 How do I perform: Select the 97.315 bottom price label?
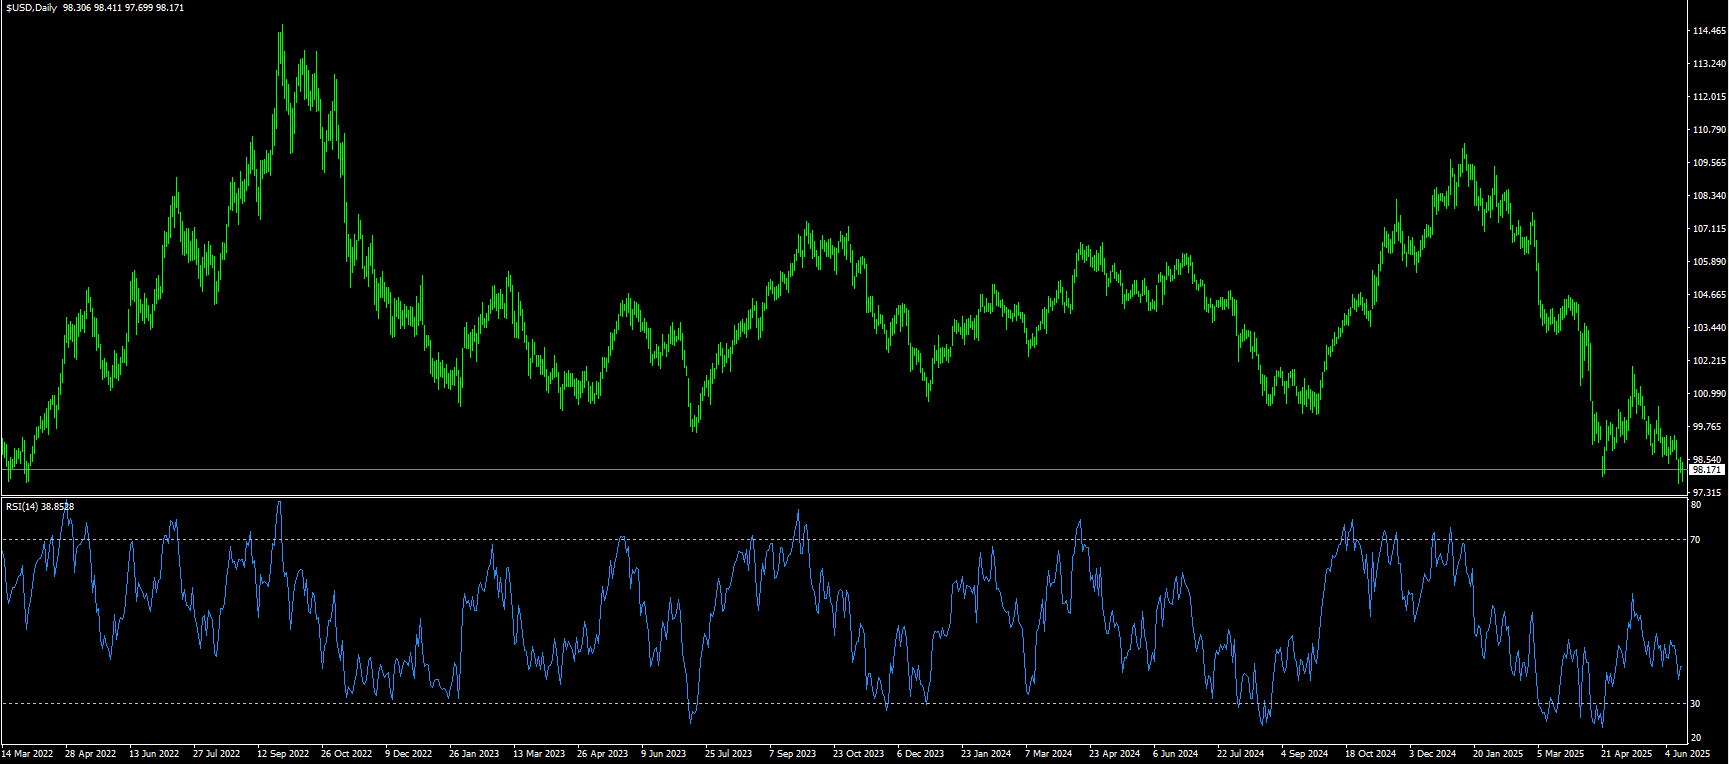1708,493
